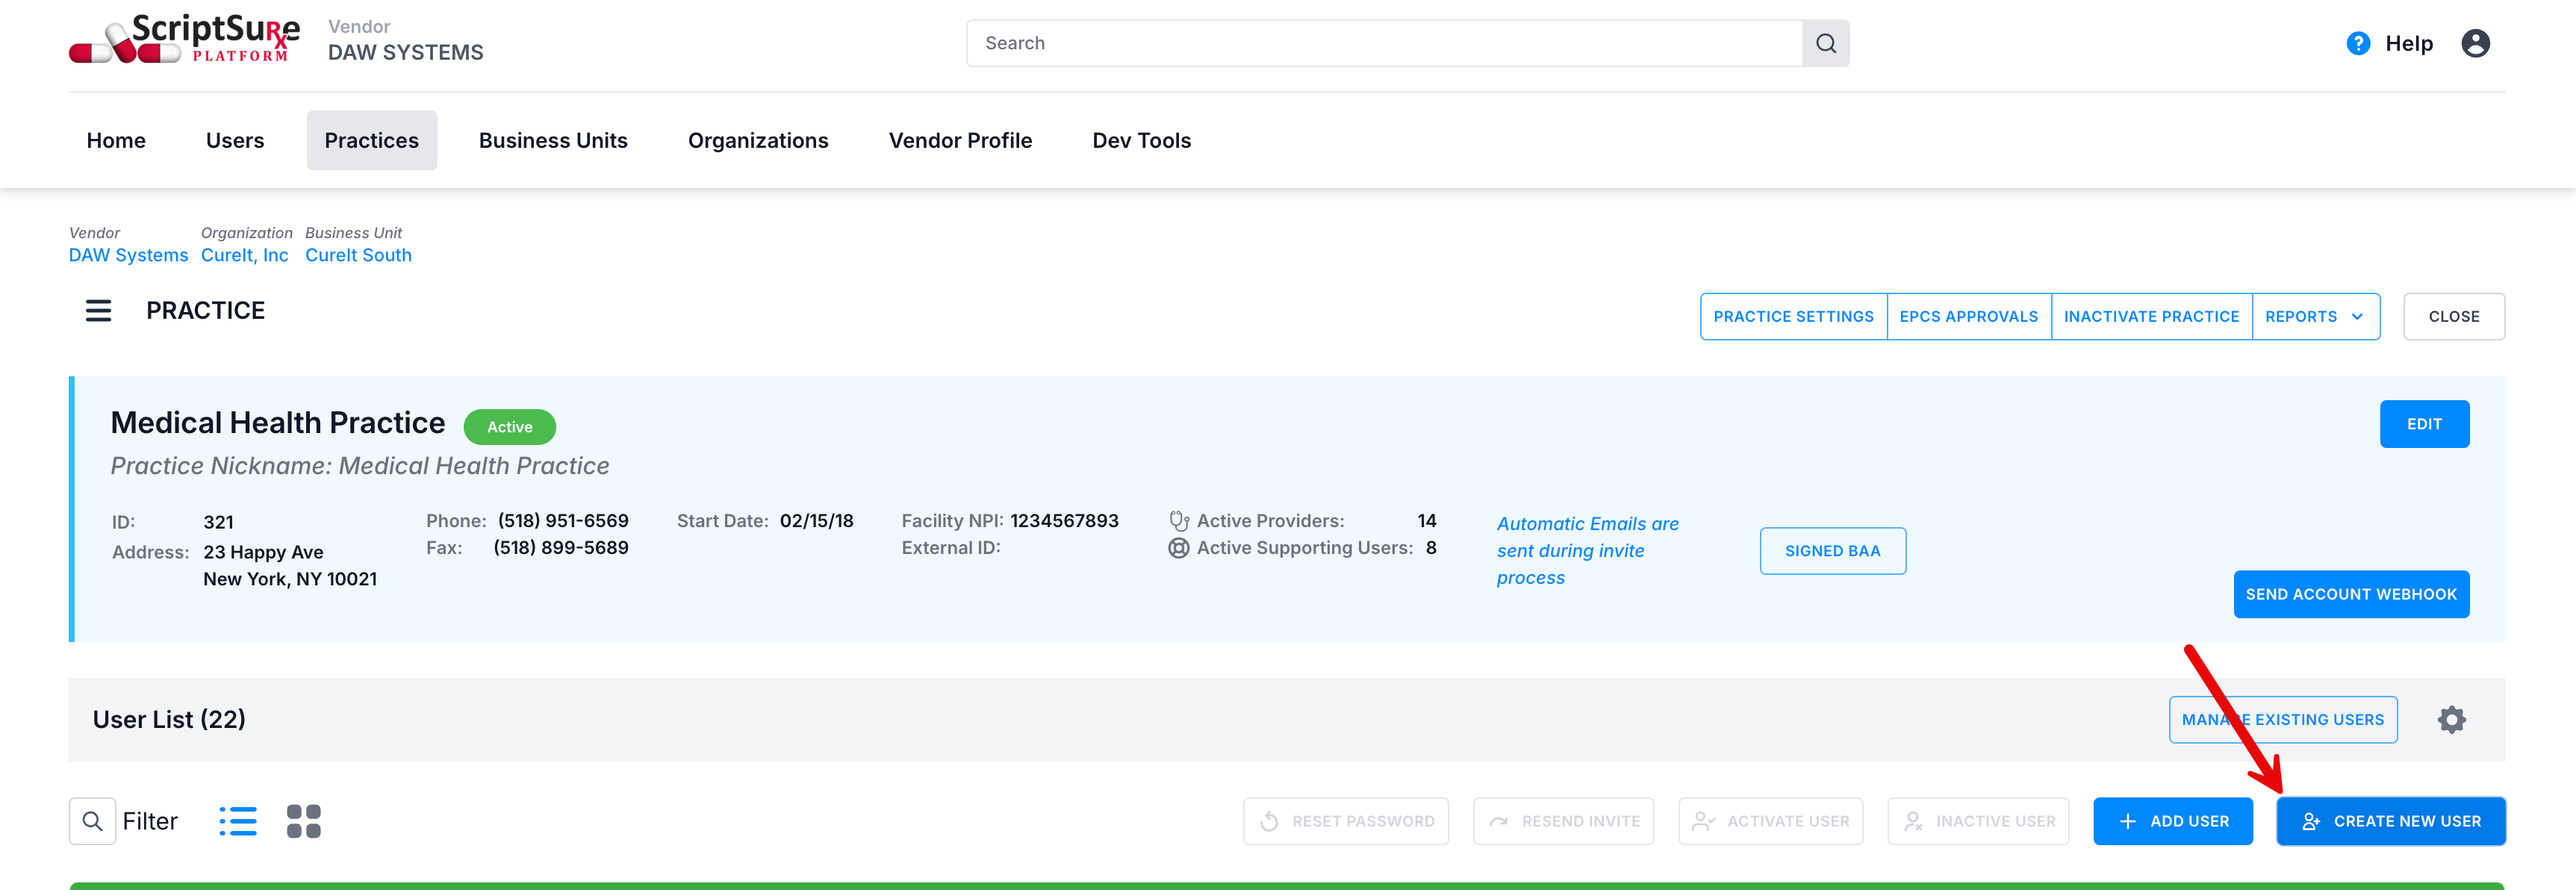This screenshot has height=890, width=2576.
Task: Click the search magnifier icon button
Action: pyautogui.click(x=1825, y=43)
